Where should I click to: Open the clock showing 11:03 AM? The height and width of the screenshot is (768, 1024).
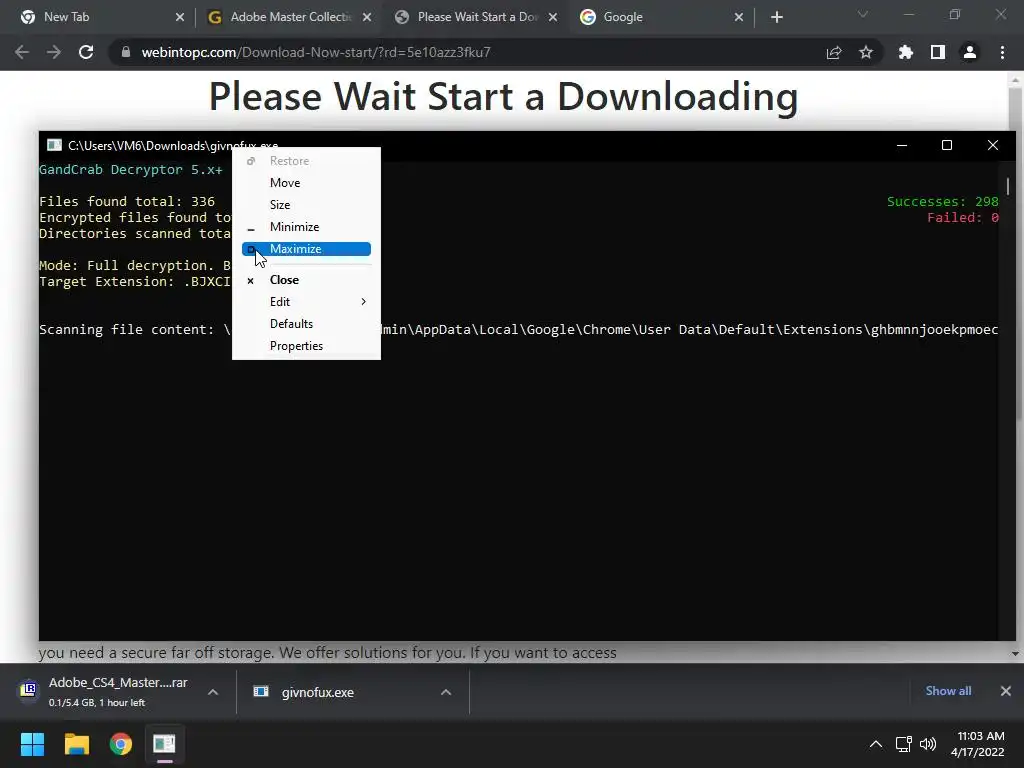pos(978,744)
